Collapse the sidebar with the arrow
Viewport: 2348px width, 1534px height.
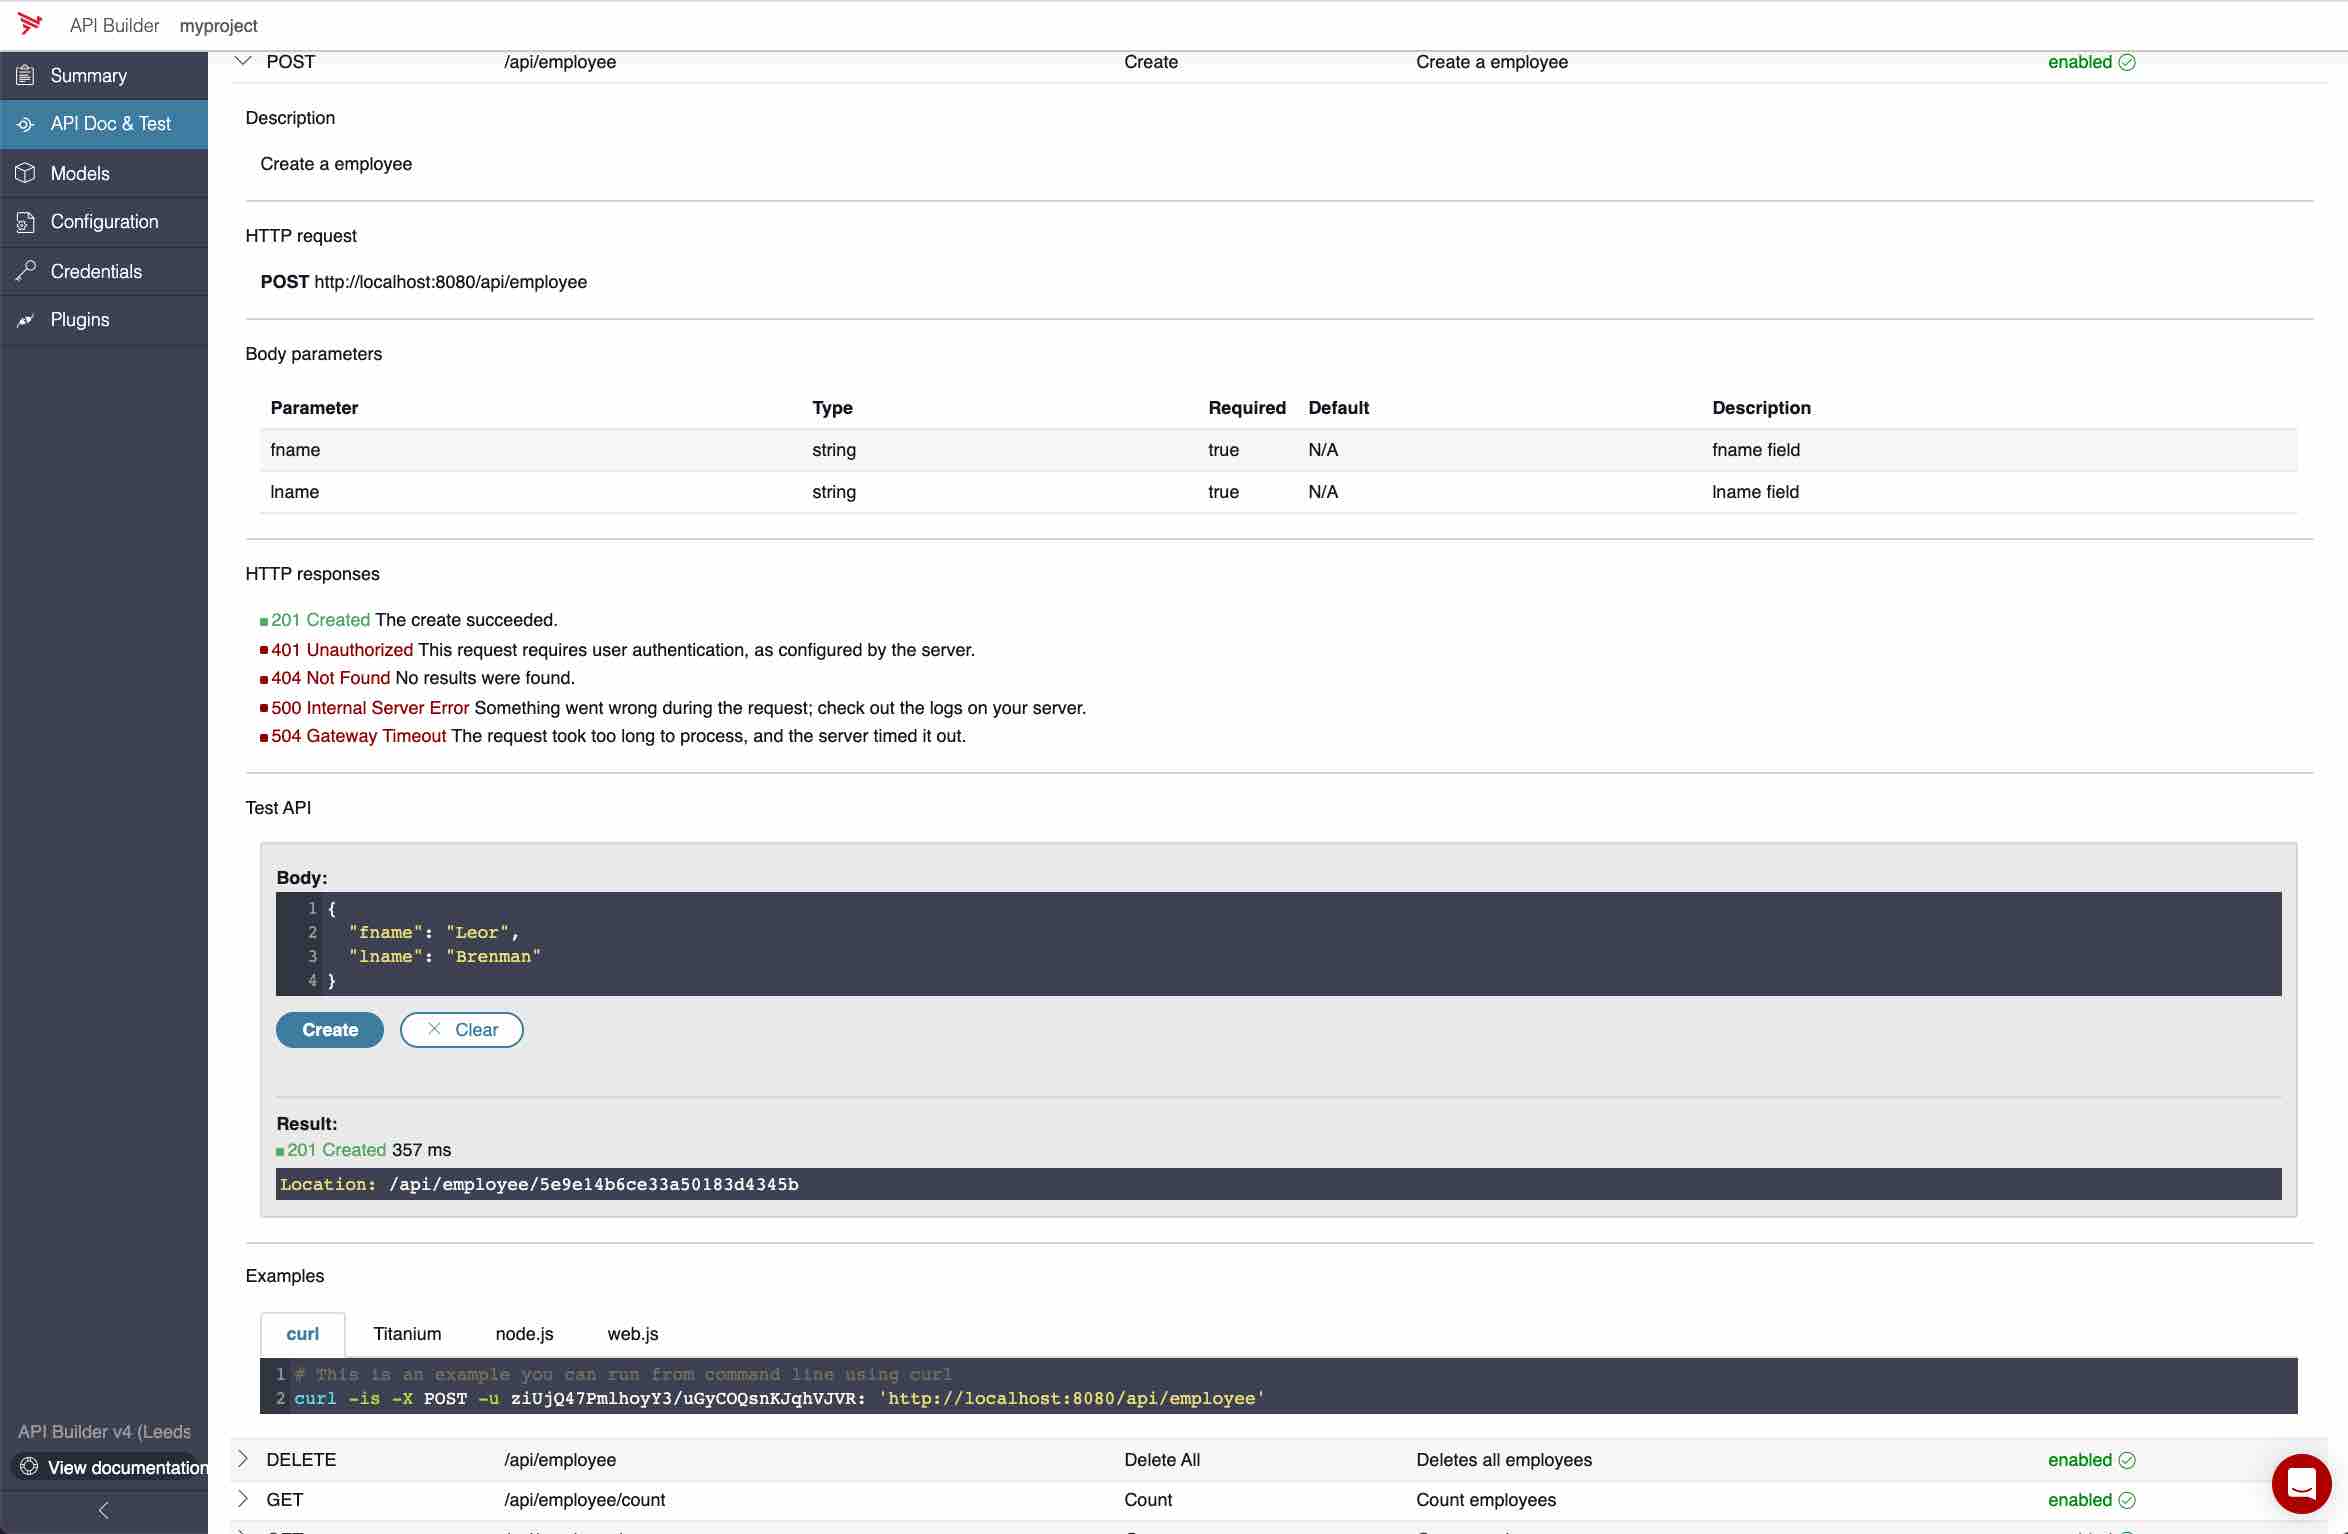click(x=103, y=1510)
